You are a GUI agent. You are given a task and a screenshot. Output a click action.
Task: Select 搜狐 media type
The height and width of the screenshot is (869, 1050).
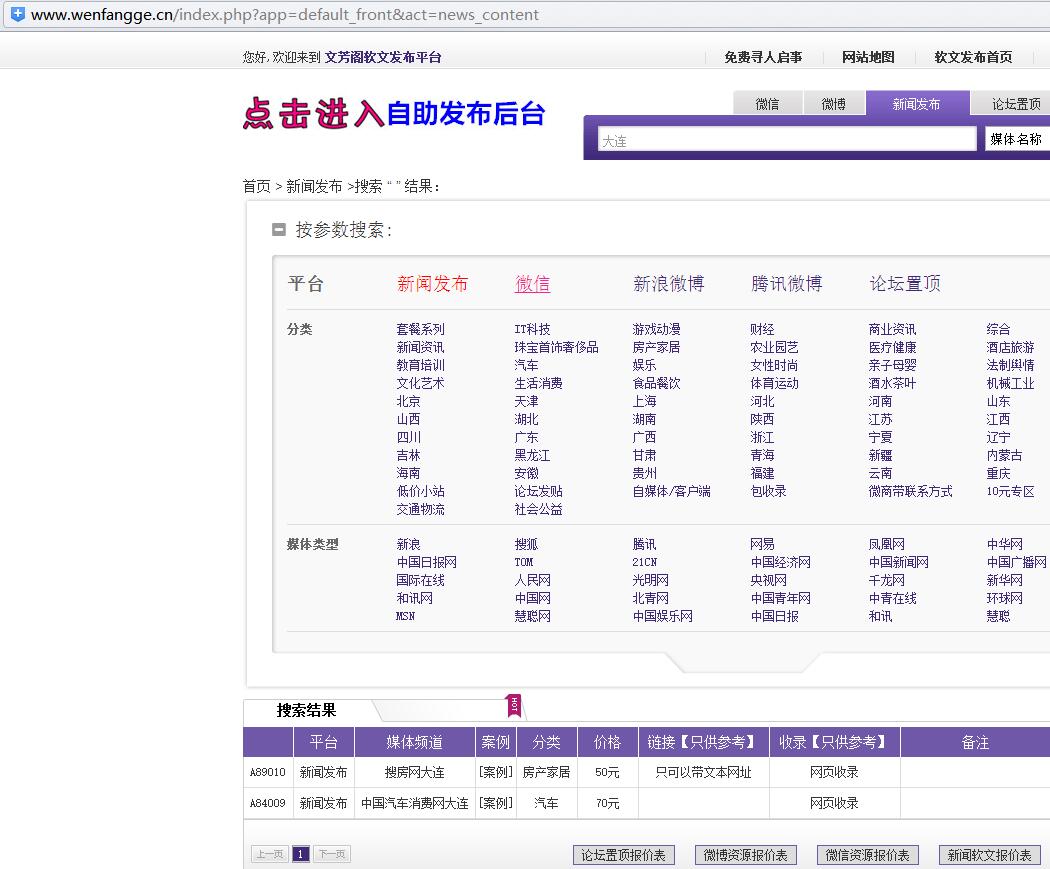click(x=526, y=544)
